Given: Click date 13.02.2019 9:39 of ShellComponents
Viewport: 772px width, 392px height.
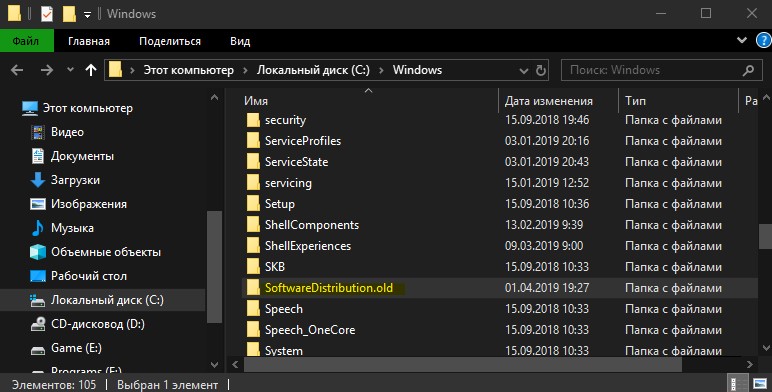Looking at the screenshot, I should 544,225.
